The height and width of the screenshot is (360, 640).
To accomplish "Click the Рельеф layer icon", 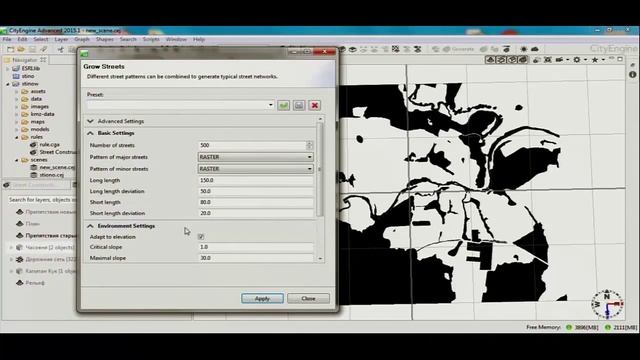I will tap(19, 282).
